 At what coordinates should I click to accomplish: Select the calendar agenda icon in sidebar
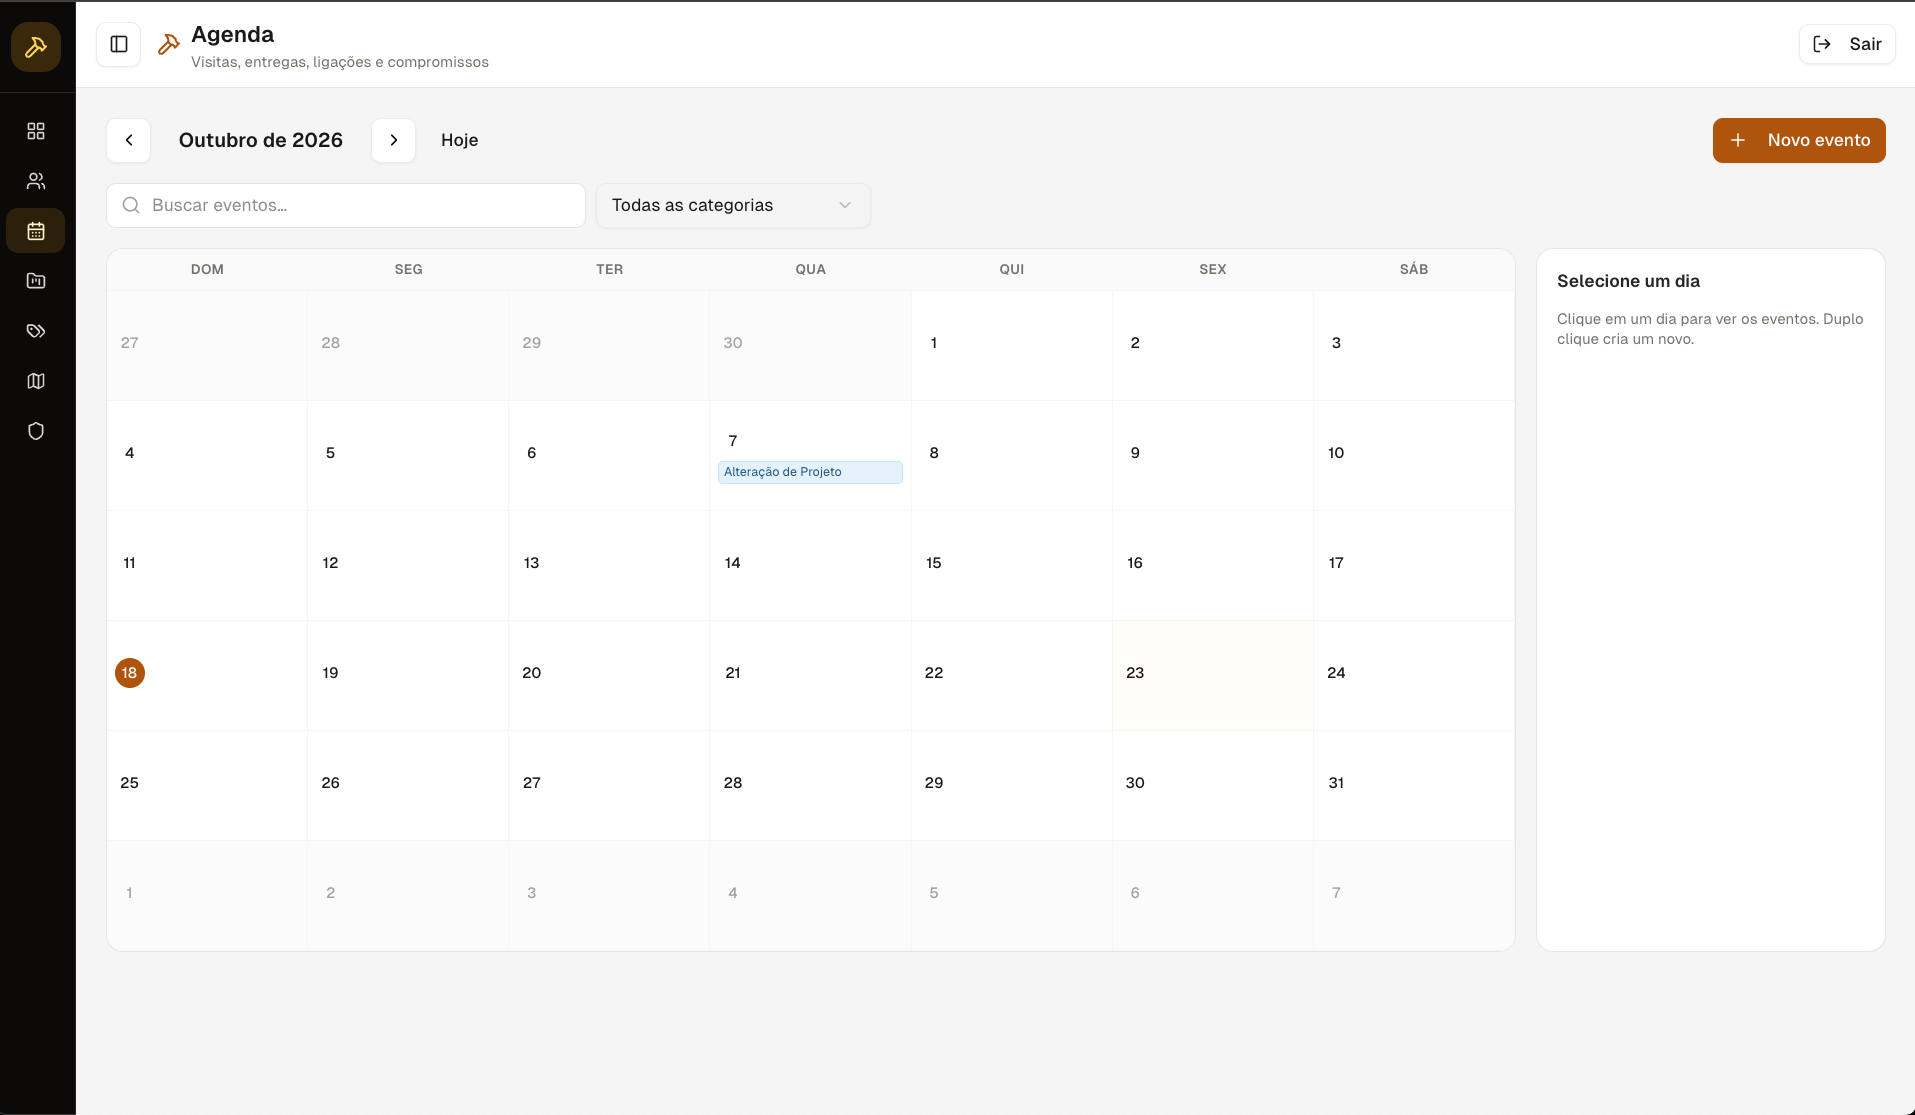pos(36,231)
